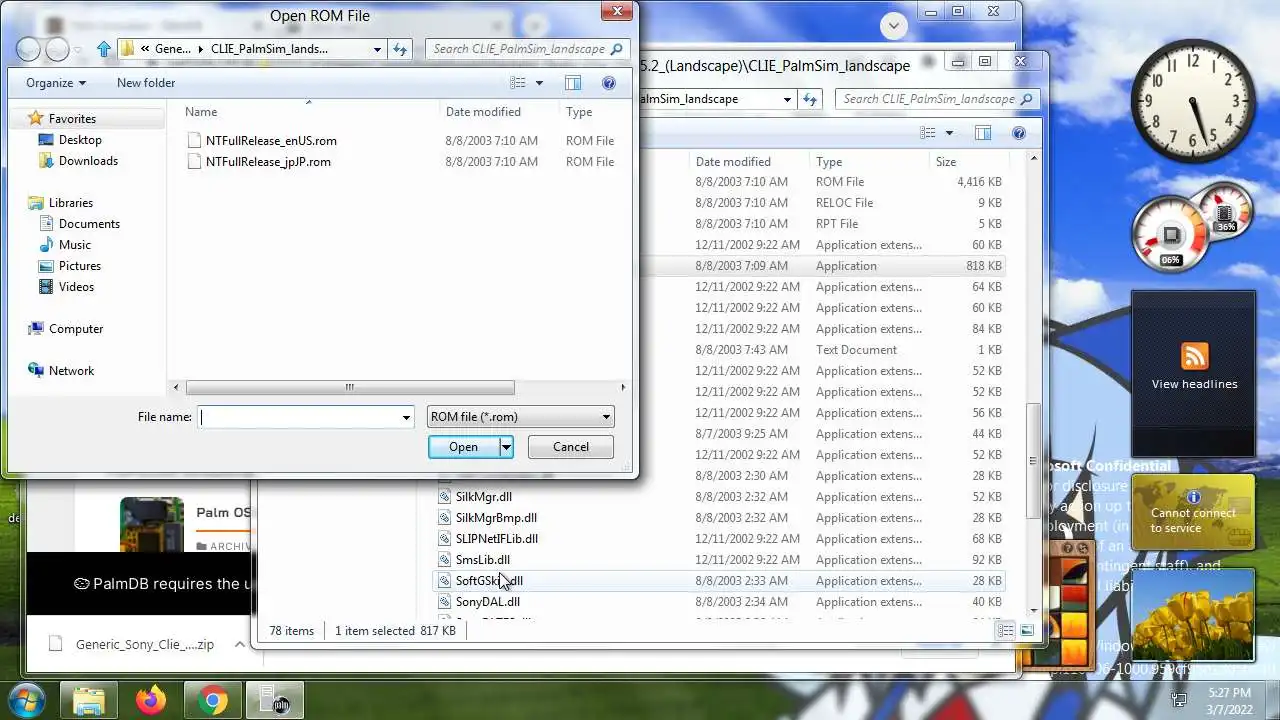This screenshot has height=720, width=1280.
Task: Change Explorer window view mode
Action: click(928, 133)
